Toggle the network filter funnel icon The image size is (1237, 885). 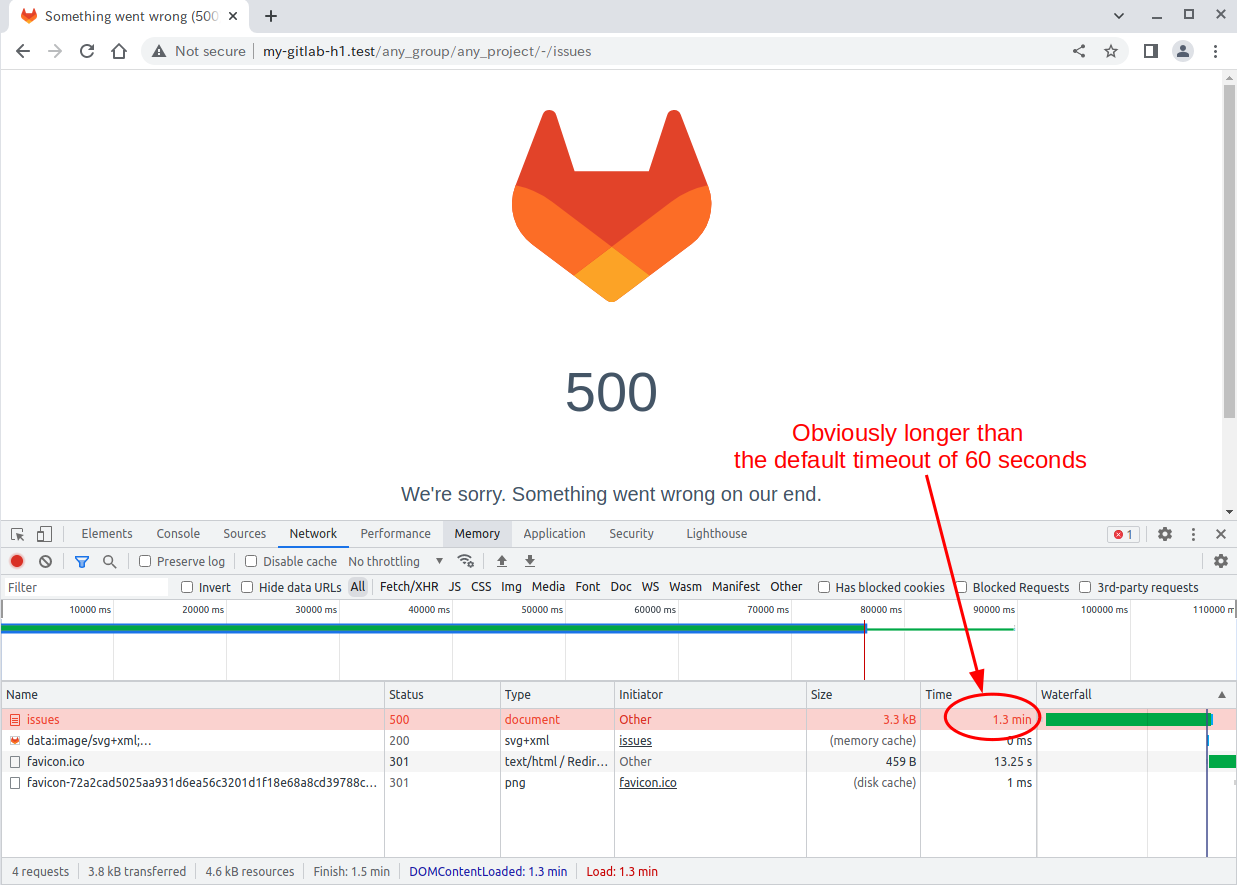[82, 561]
